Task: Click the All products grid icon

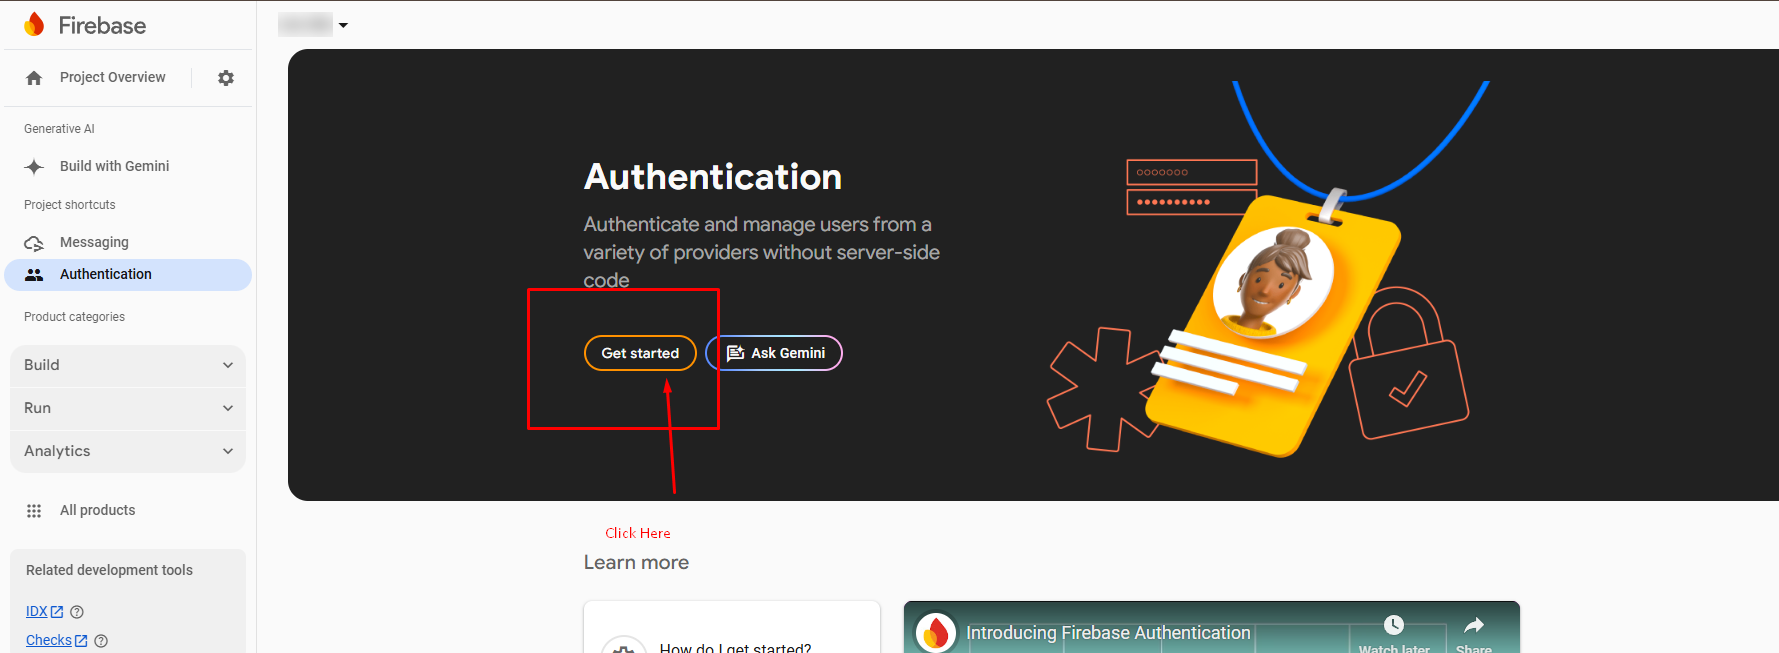Action: (x=34, y=511)
